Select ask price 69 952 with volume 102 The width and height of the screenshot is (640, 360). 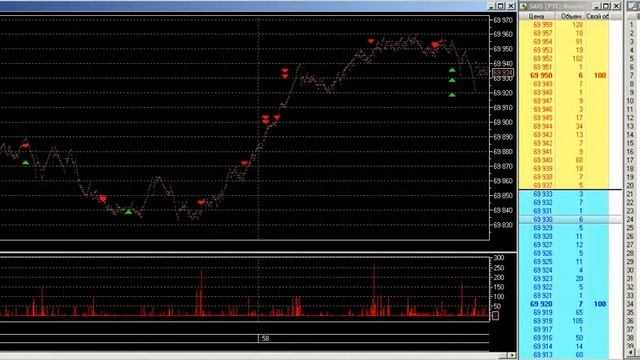(x=564, y=59)
